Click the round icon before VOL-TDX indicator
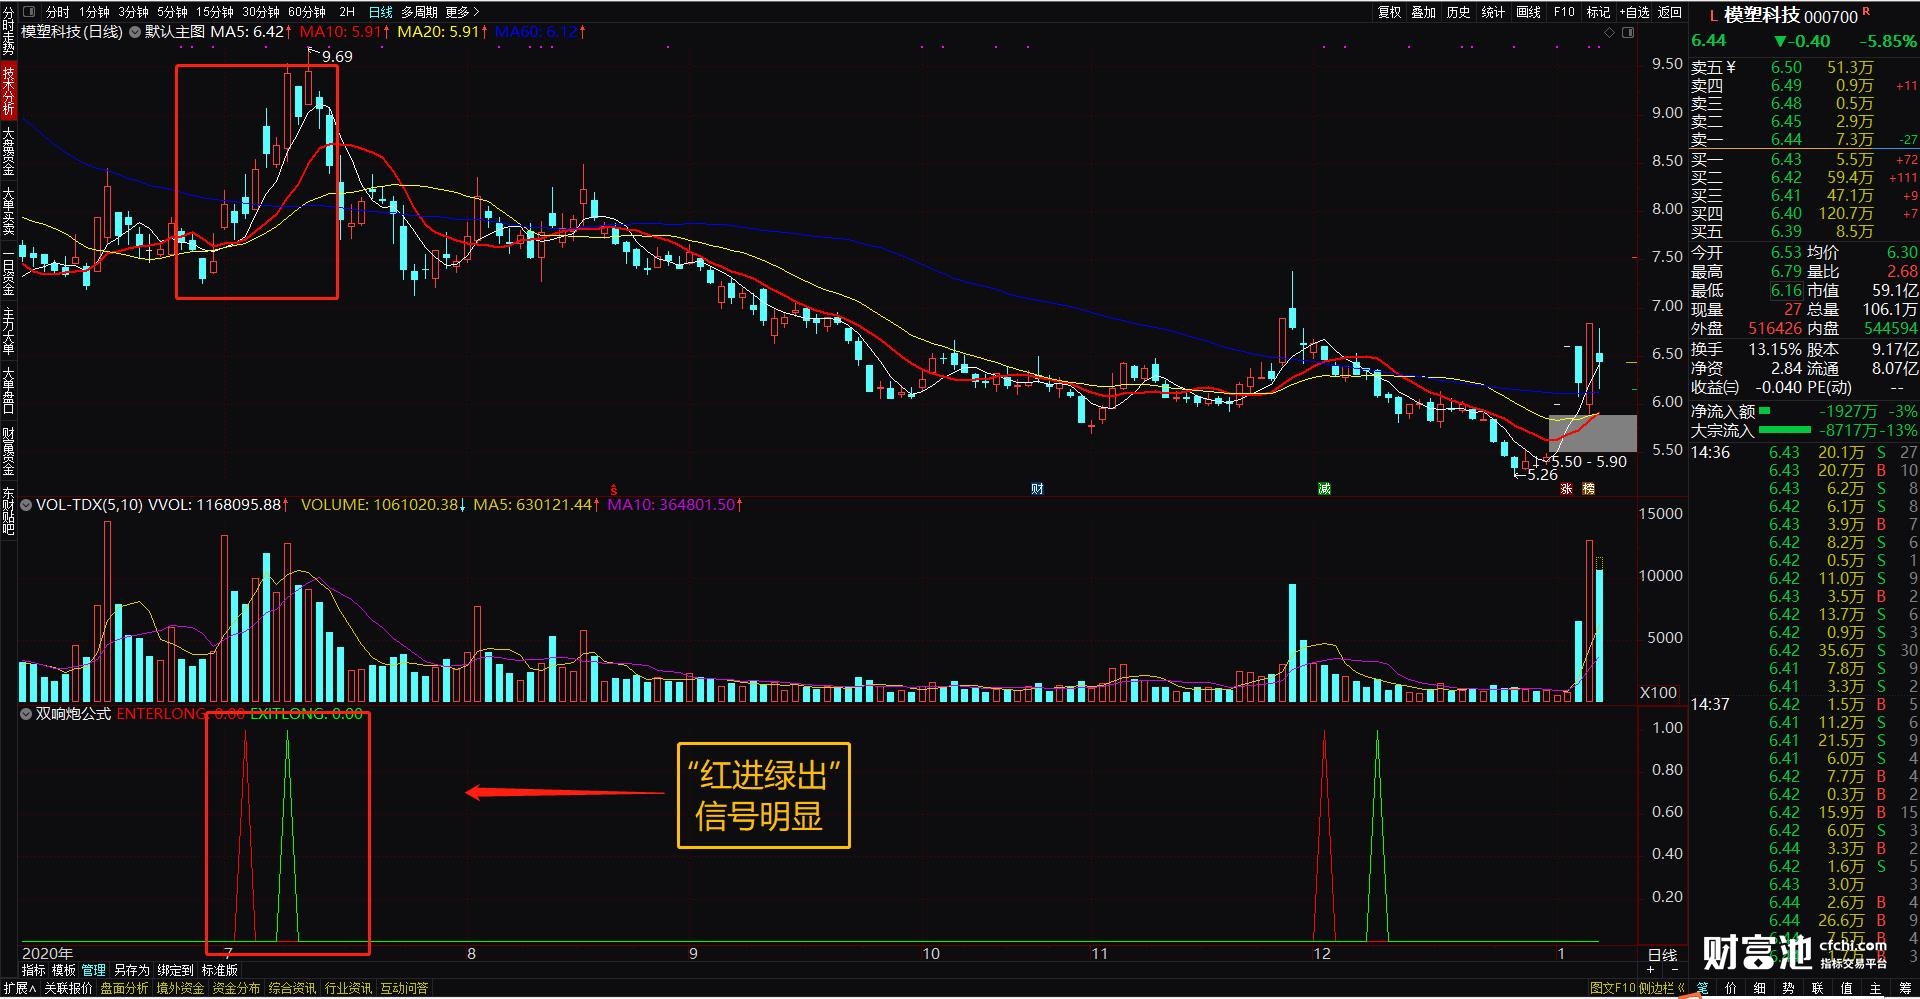This screenshot has width=1920, height=999. click(26, 505)
